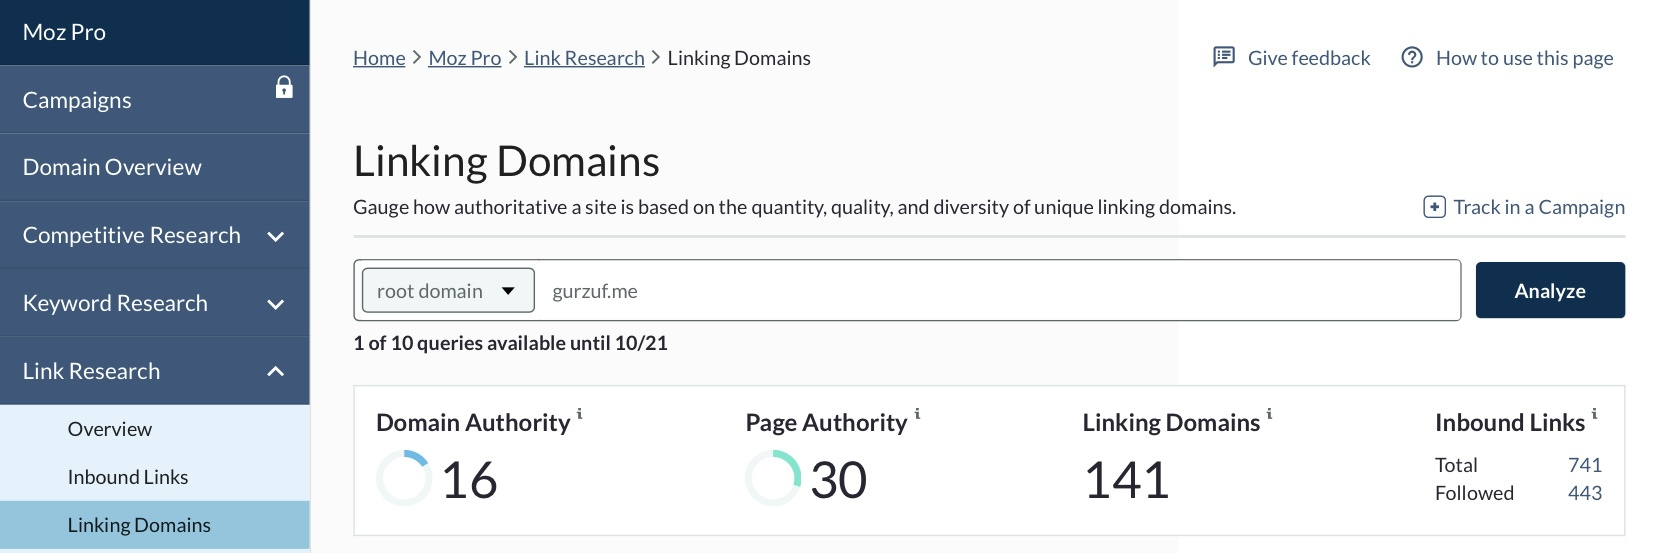
Task: Go to Domain Overview
Action: [155, 167]
